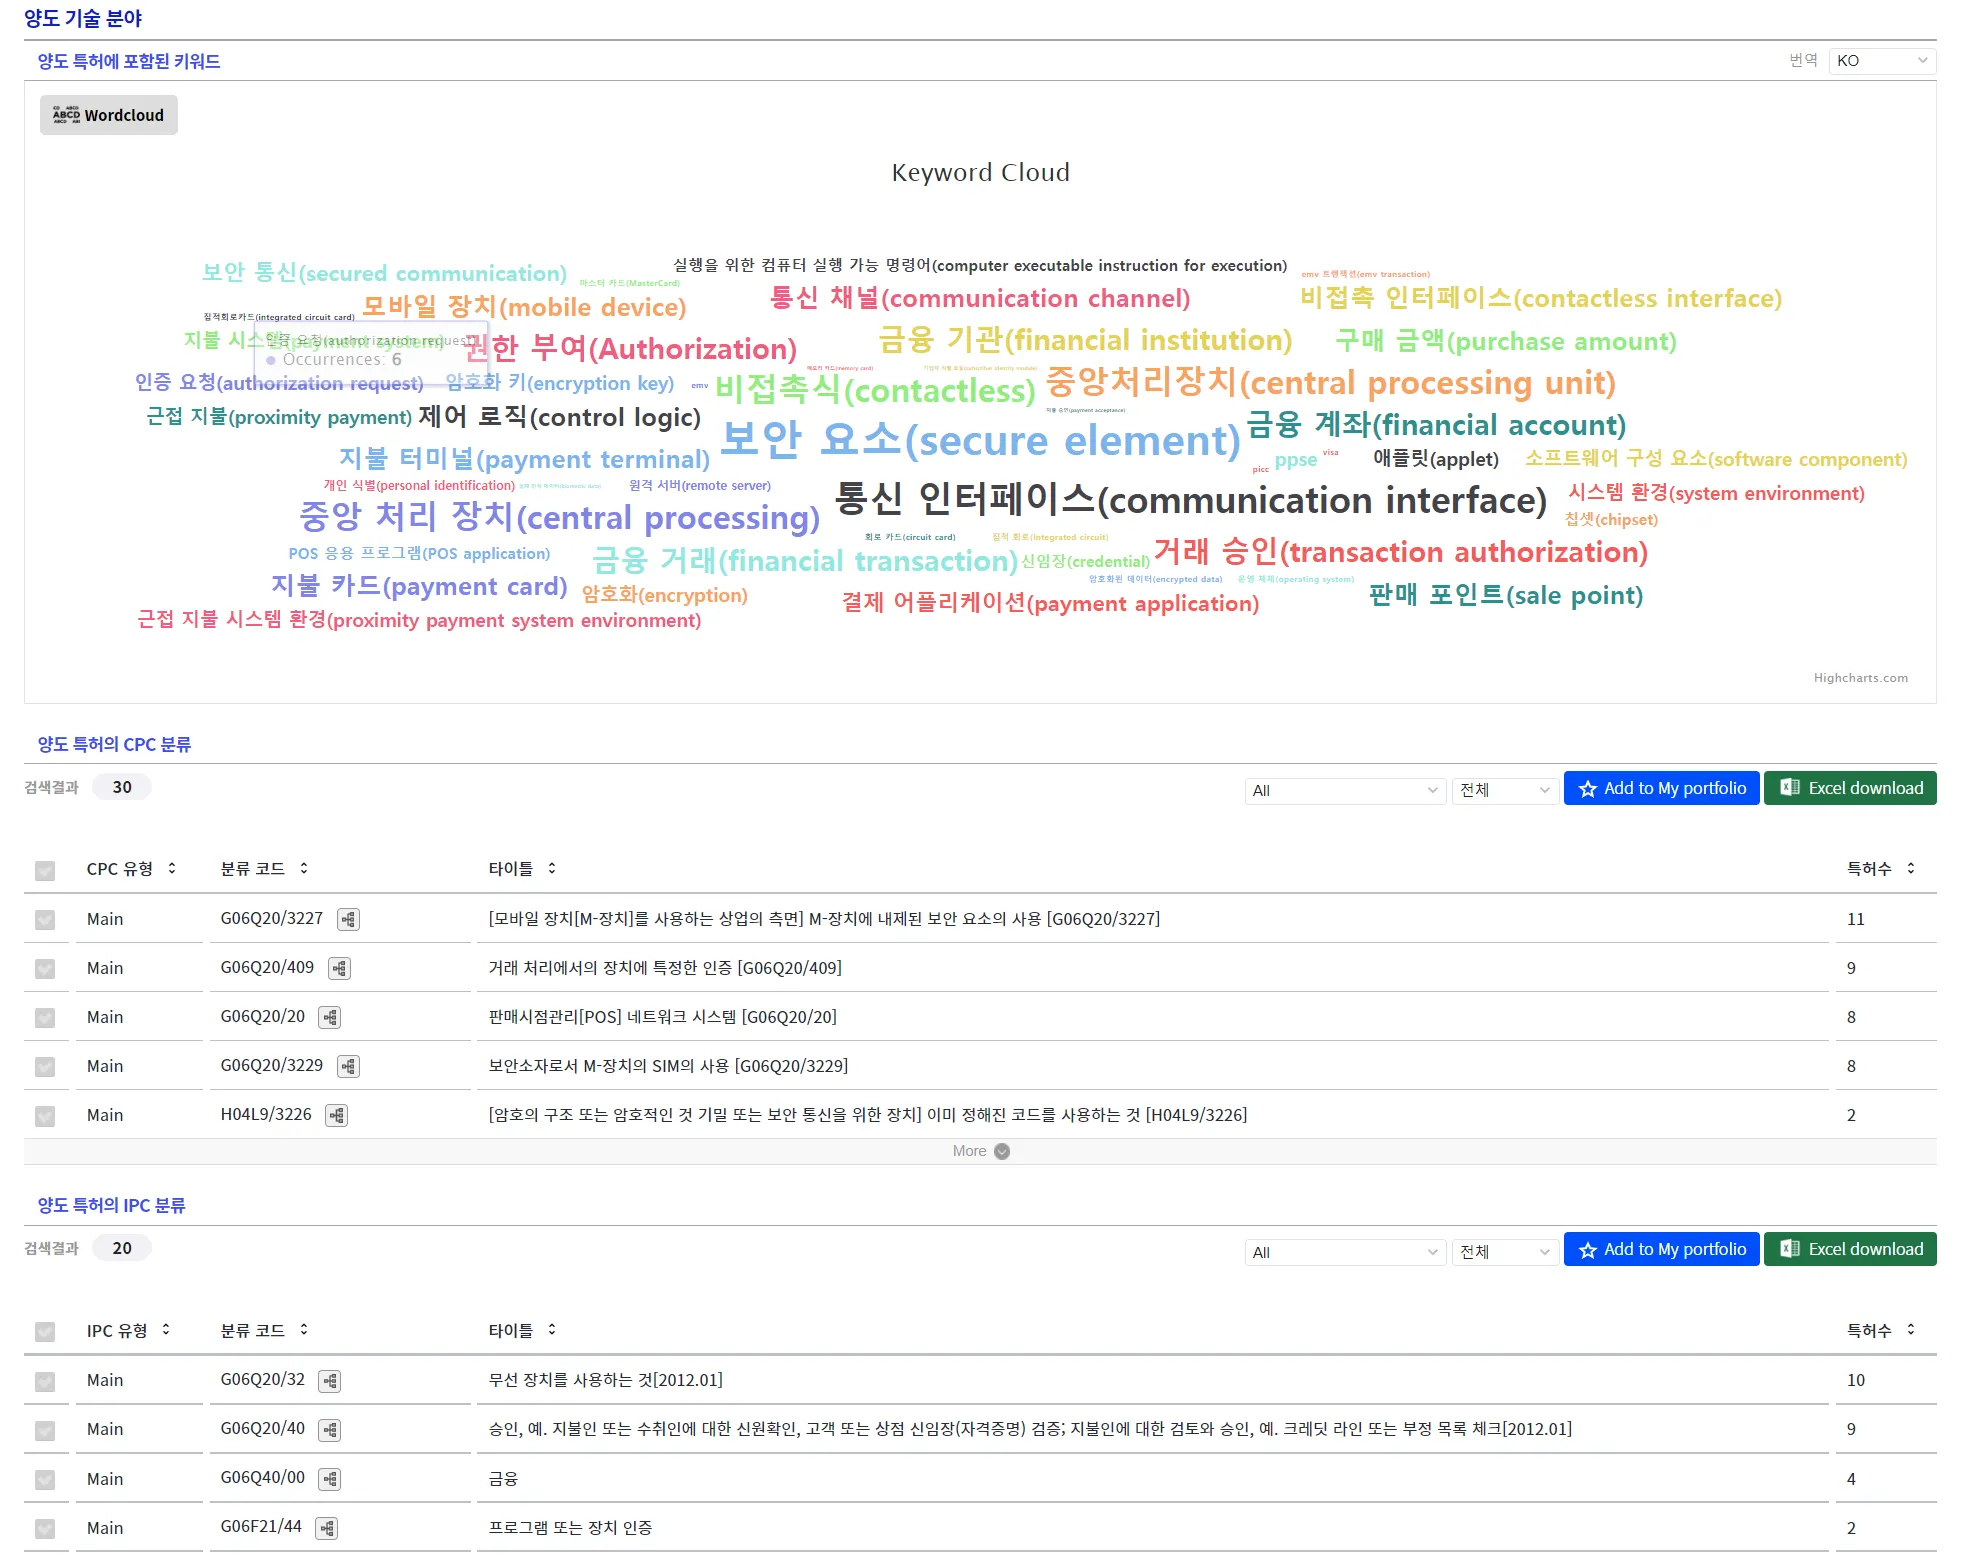
Task: Click tree icon beside G06F21/44 code
Action: [x=327, y=1528]
